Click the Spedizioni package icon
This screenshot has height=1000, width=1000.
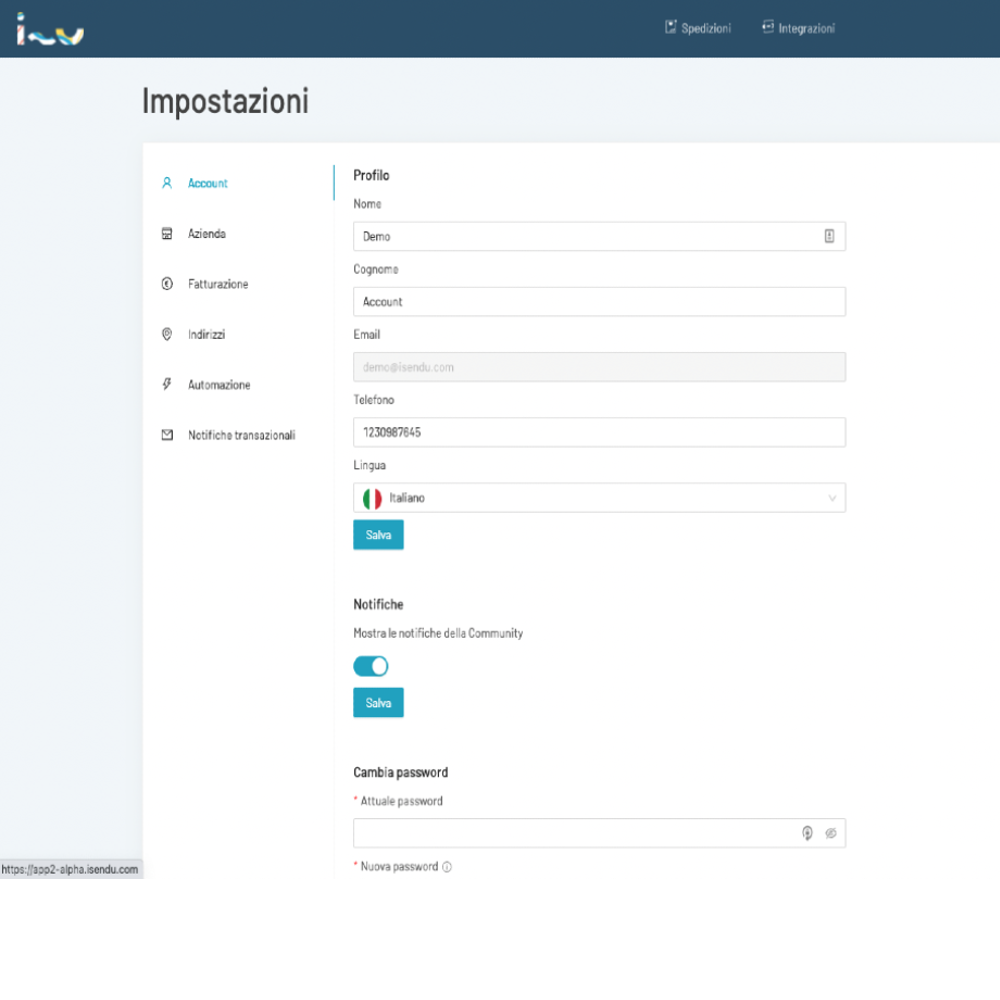[670, 27]
